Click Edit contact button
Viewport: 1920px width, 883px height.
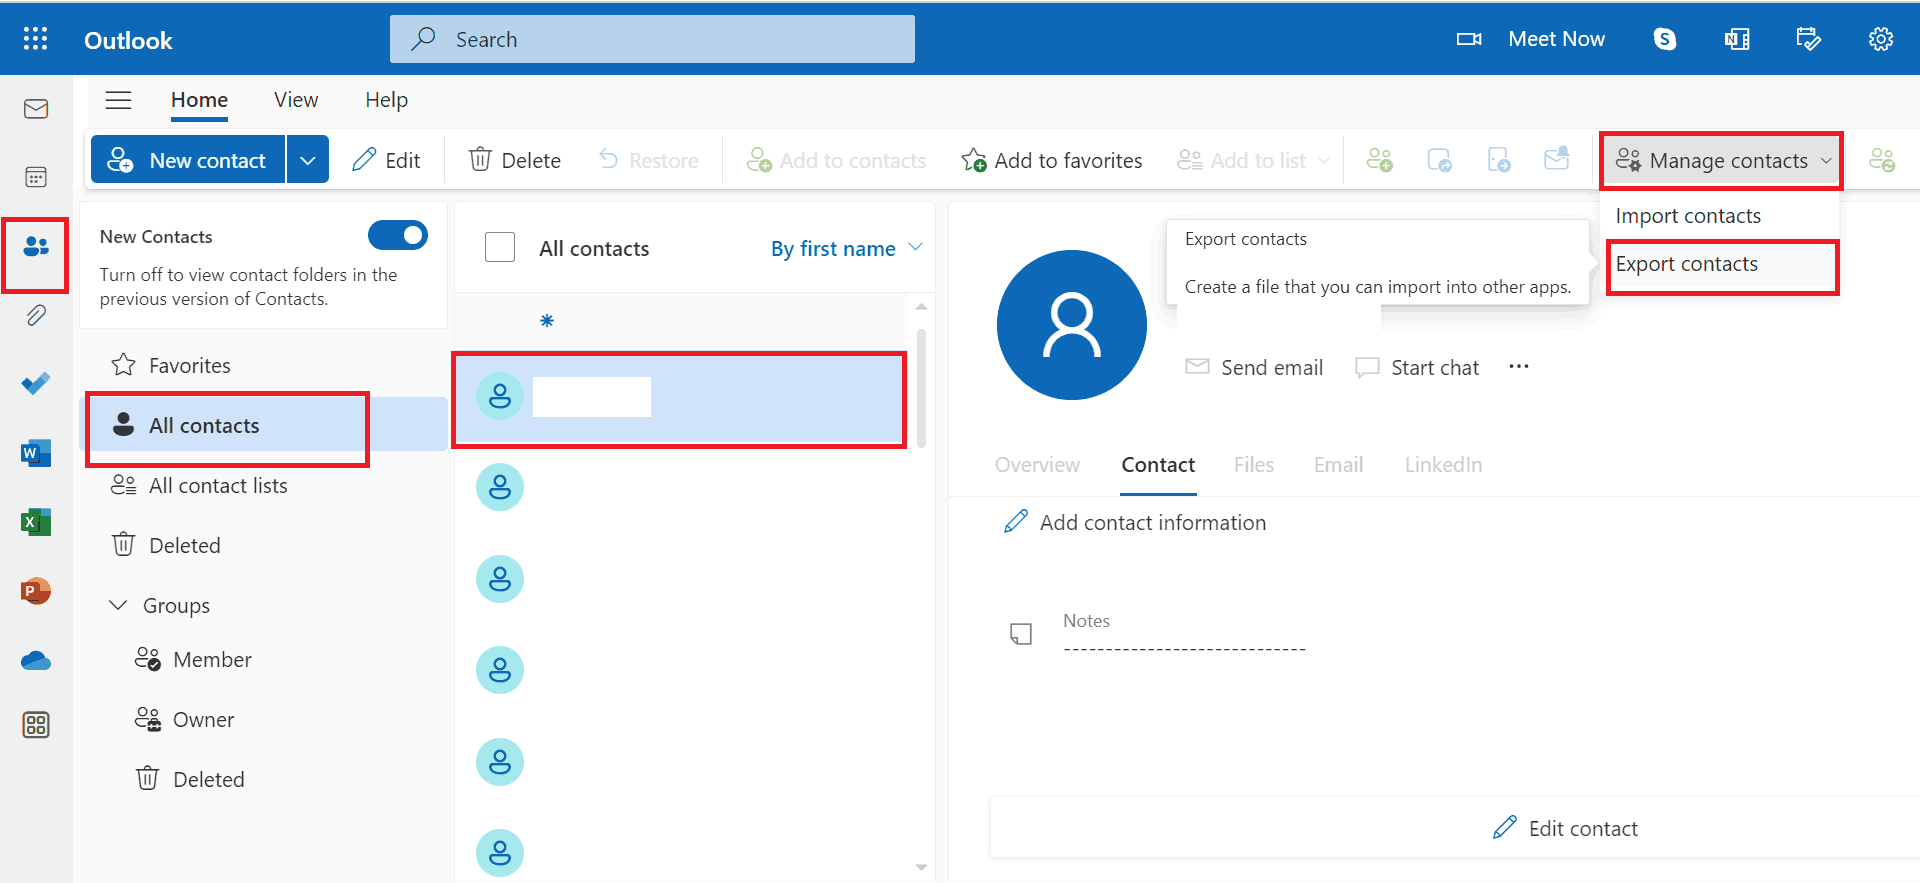pos(1565,828)
